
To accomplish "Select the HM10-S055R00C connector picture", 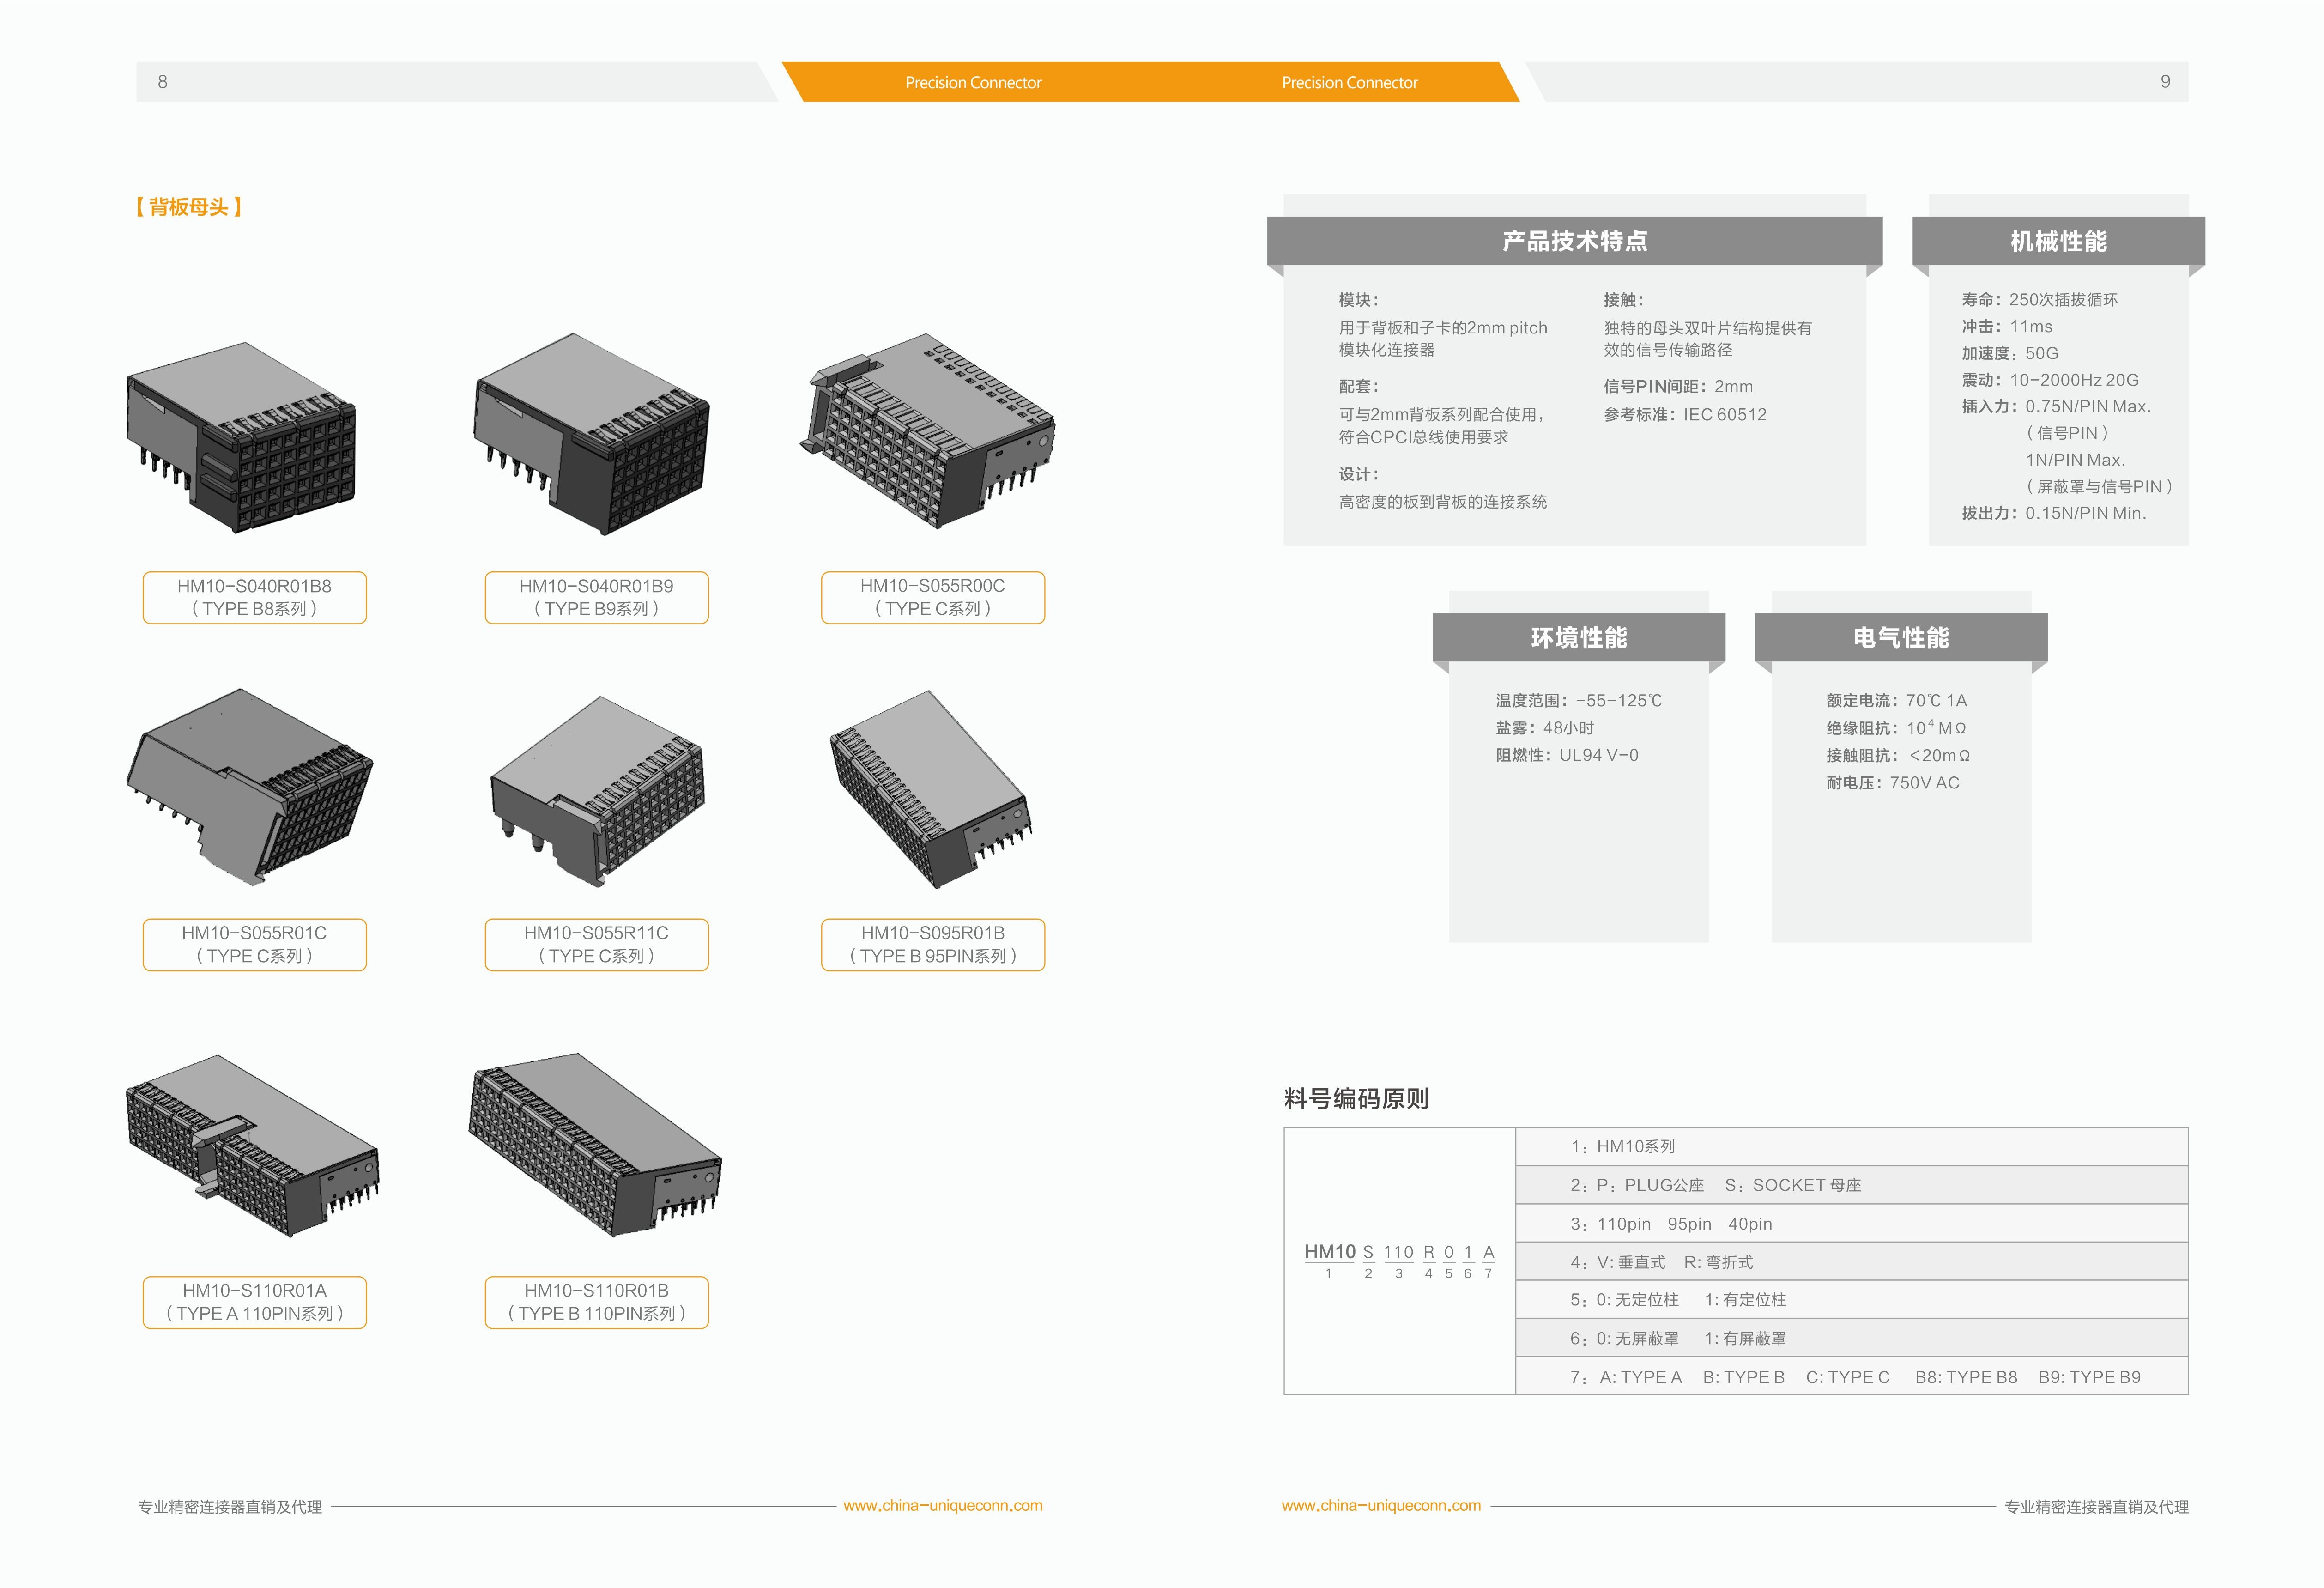I will tap(928, 431).
